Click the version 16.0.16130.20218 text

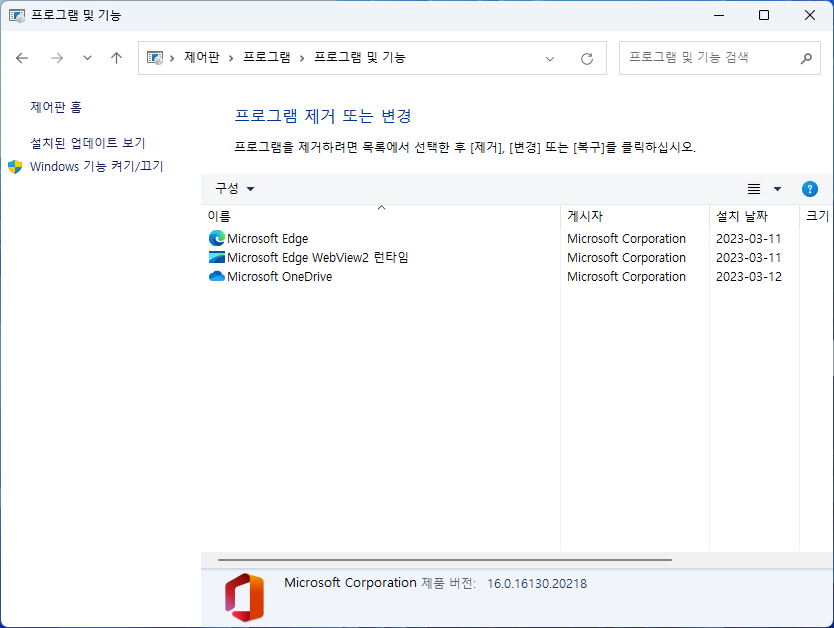(x=537, y=584)
